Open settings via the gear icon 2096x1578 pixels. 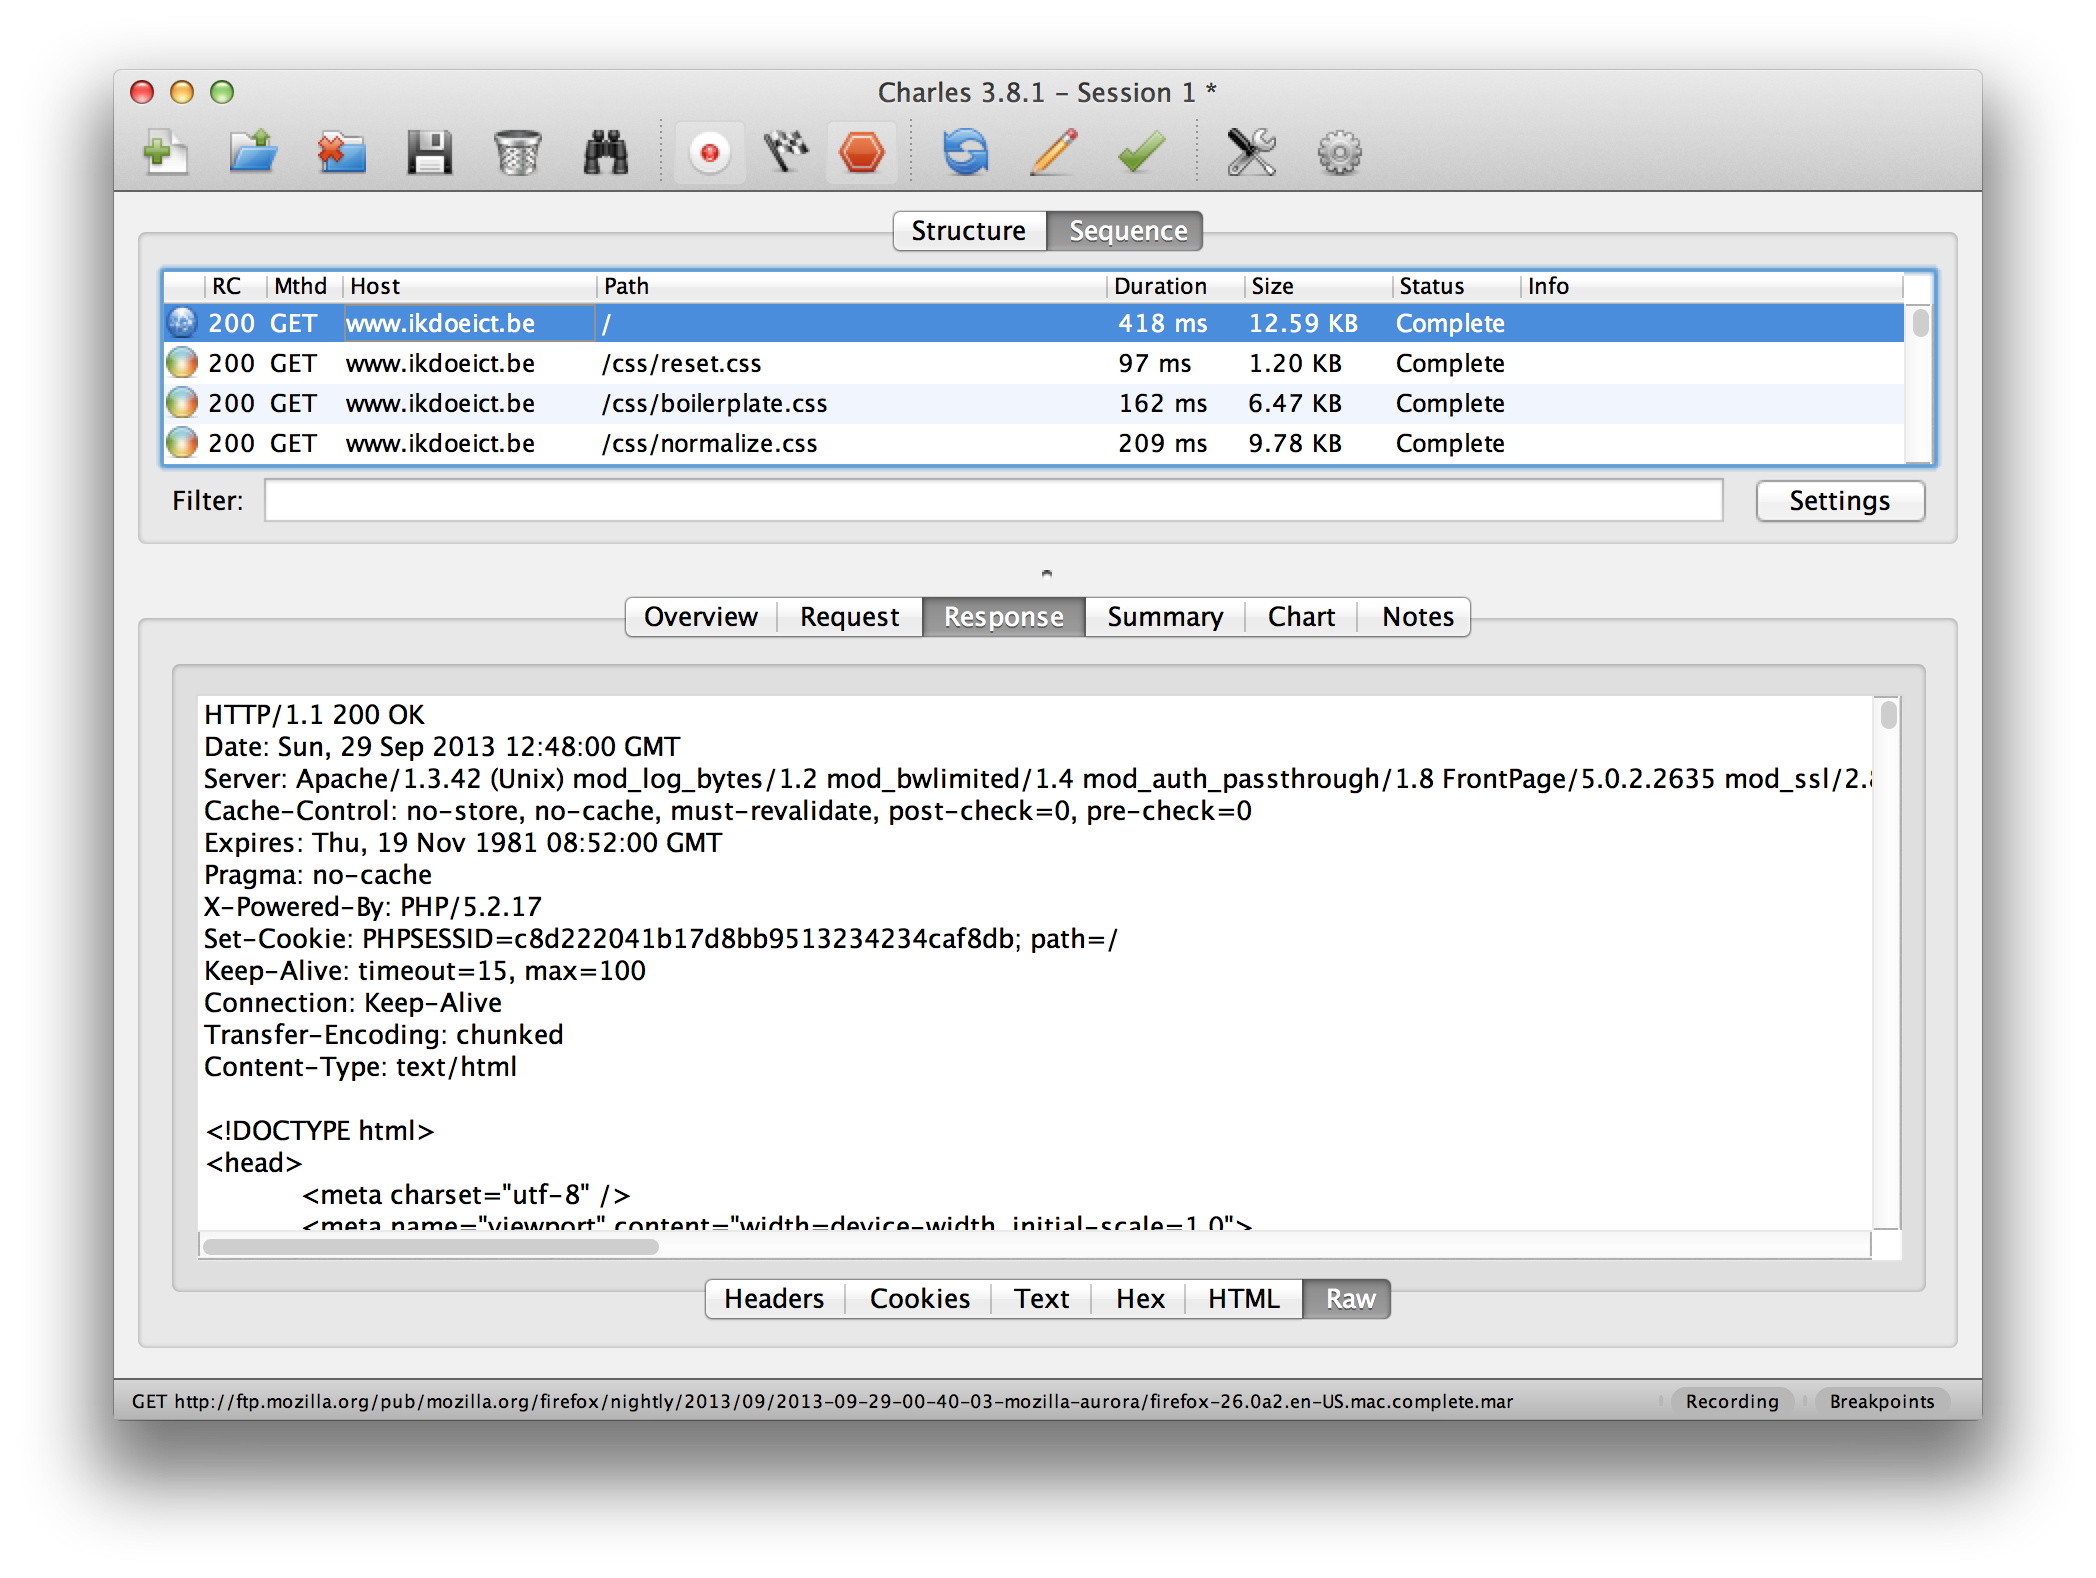click(x=1339, y=153)
